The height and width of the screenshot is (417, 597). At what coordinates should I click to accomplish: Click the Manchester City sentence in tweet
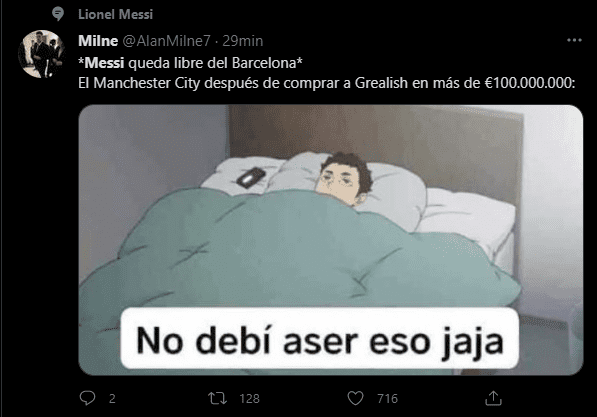point(326,83)
